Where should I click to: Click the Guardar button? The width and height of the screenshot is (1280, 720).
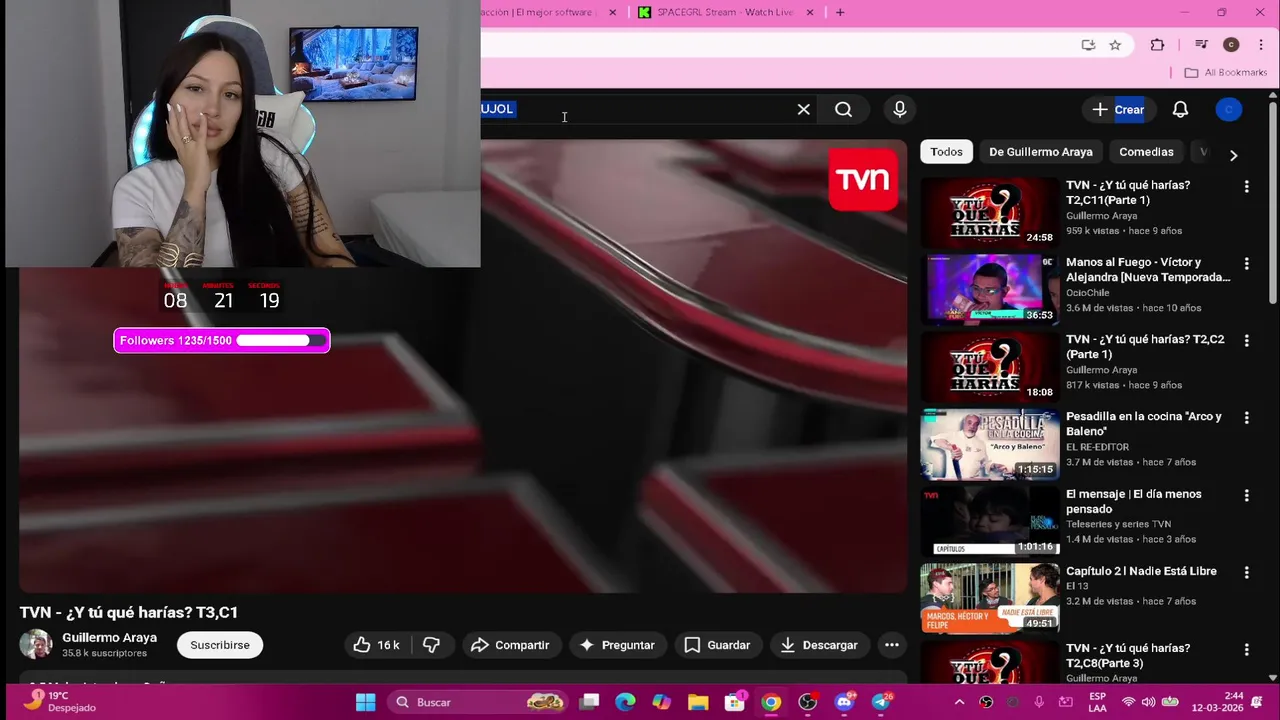(717, 645)
